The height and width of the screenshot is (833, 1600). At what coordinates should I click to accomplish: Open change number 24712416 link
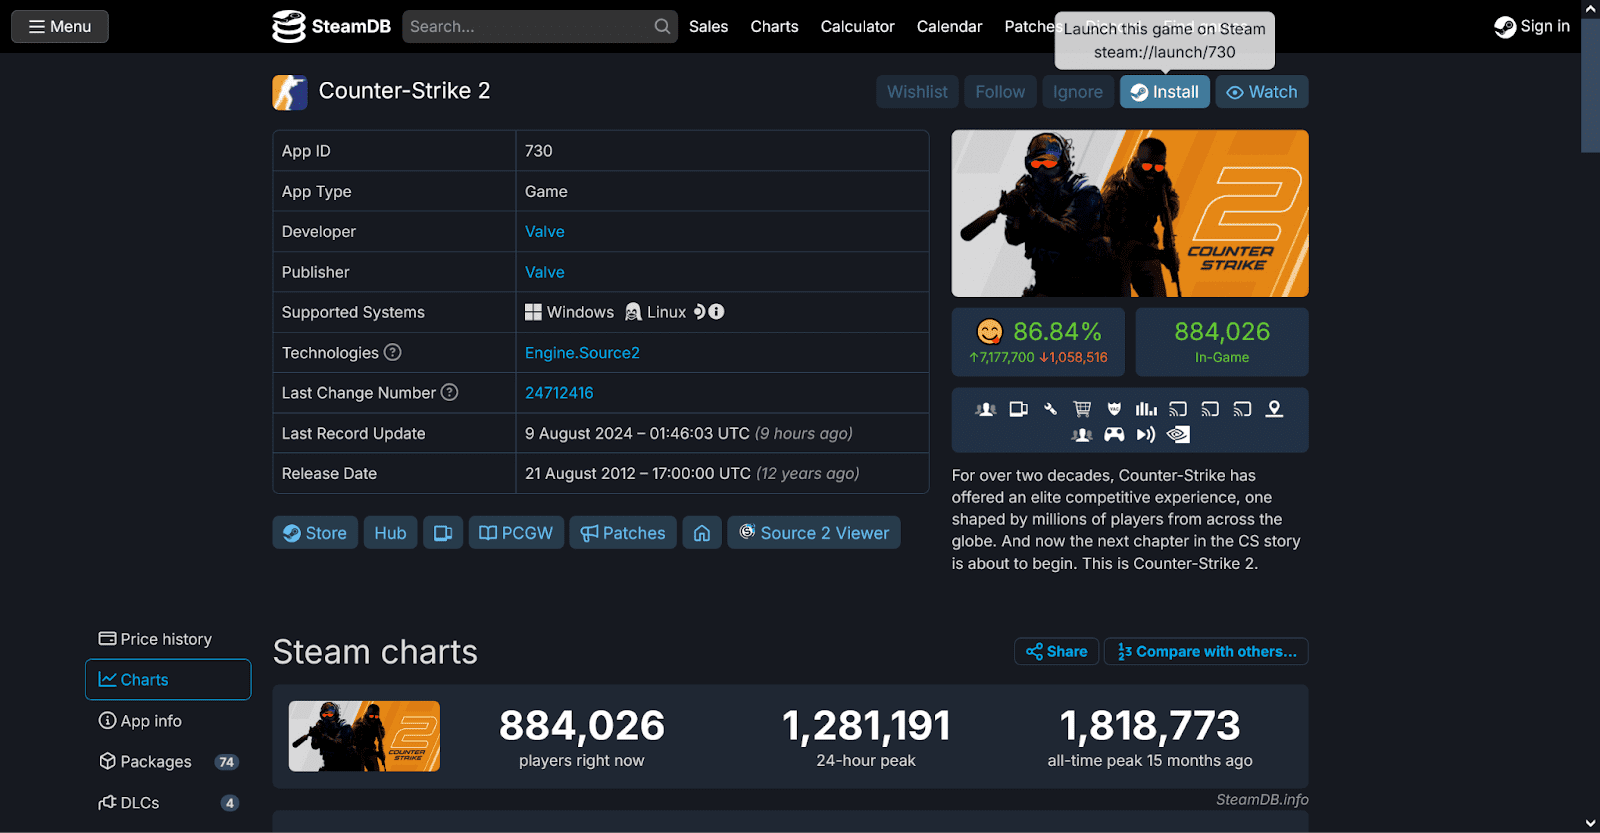point(559,393)
